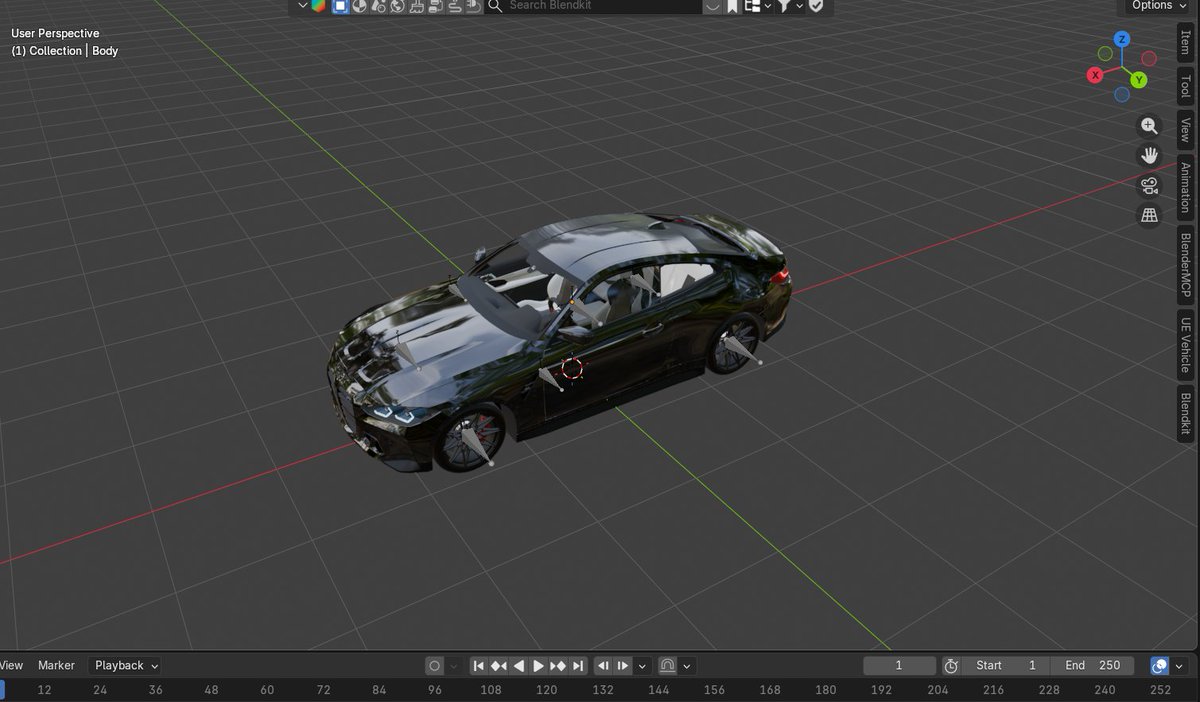1200x702 pixels.
Task: Toggle the blue overlay button in the timeline
Action: pos(1160,666)
